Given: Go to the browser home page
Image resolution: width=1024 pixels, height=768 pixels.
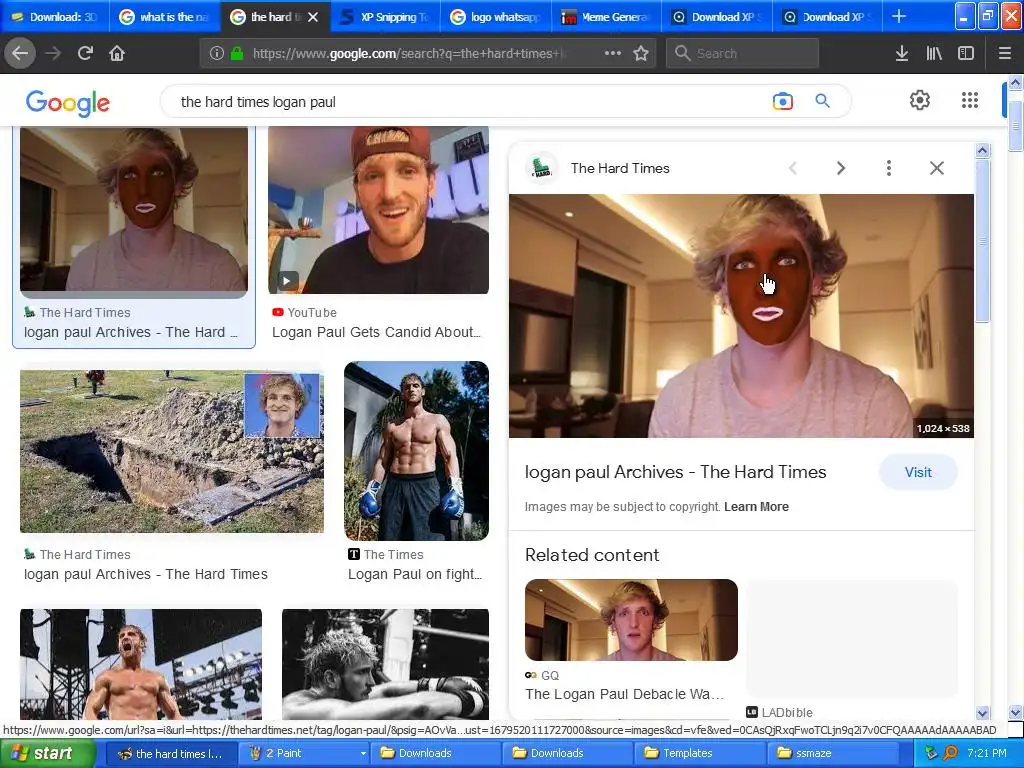Looking at the screenshot, I should tap(117, 54).
